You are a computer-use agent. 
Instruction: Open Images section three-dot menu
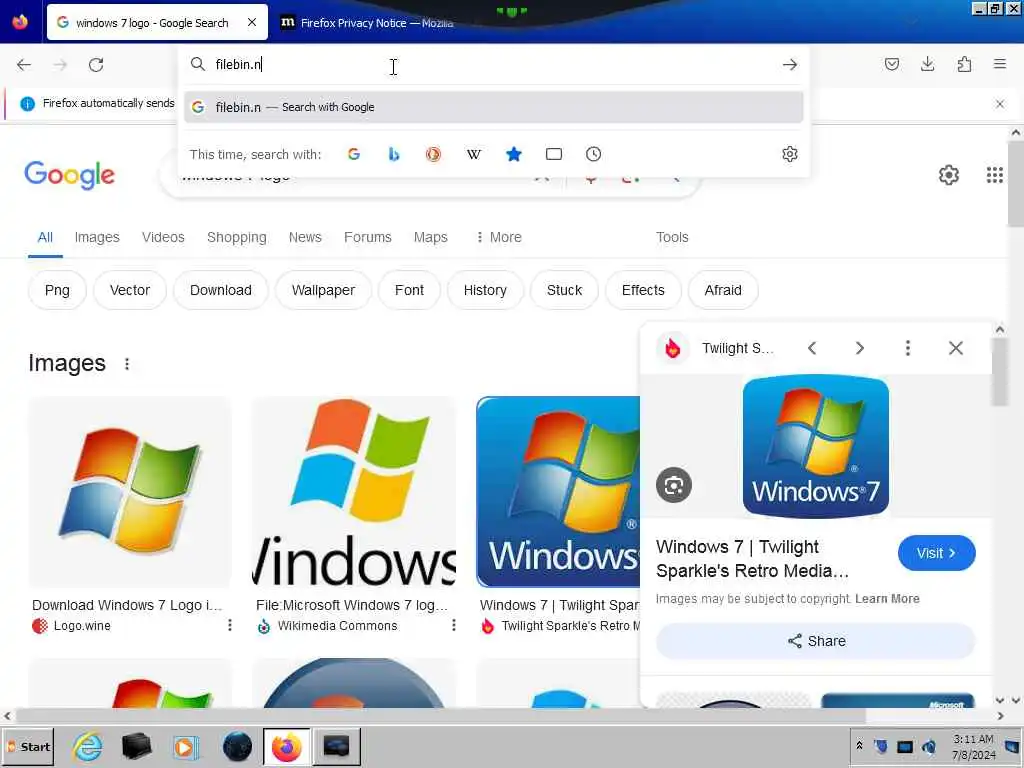point(127,364)
